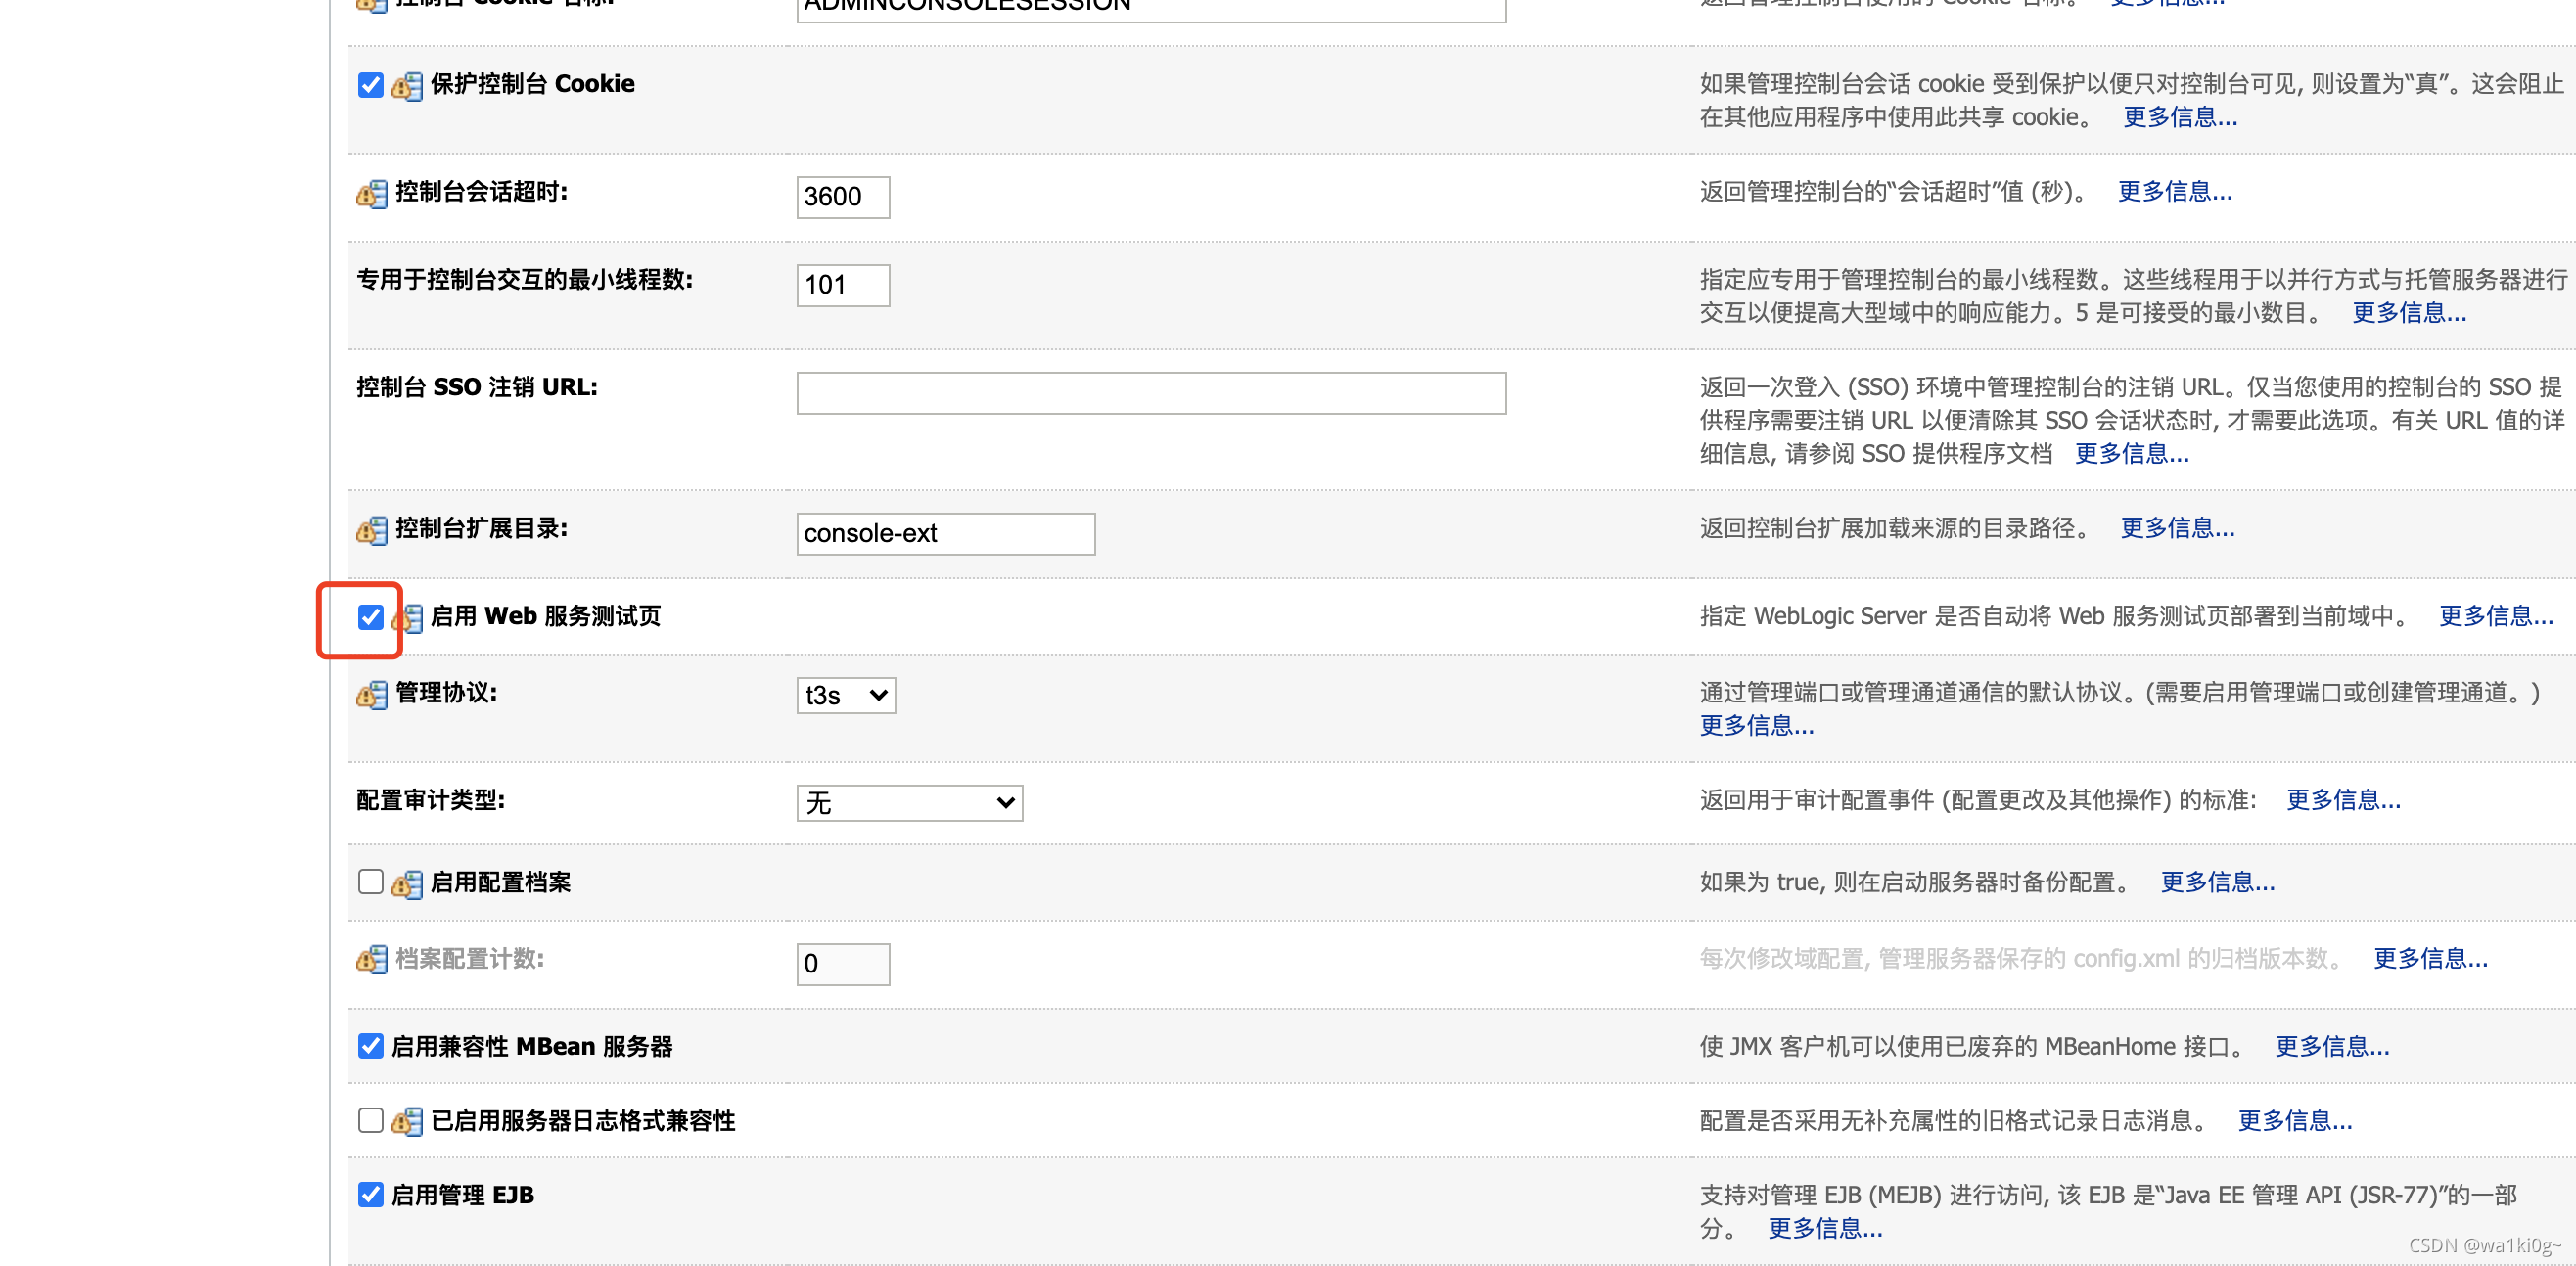Image resolution: width=2576 pixels, height=1266 pixels.
Task: Open 更多信息 link for 档案配置计数
Action: (2431, 959)
